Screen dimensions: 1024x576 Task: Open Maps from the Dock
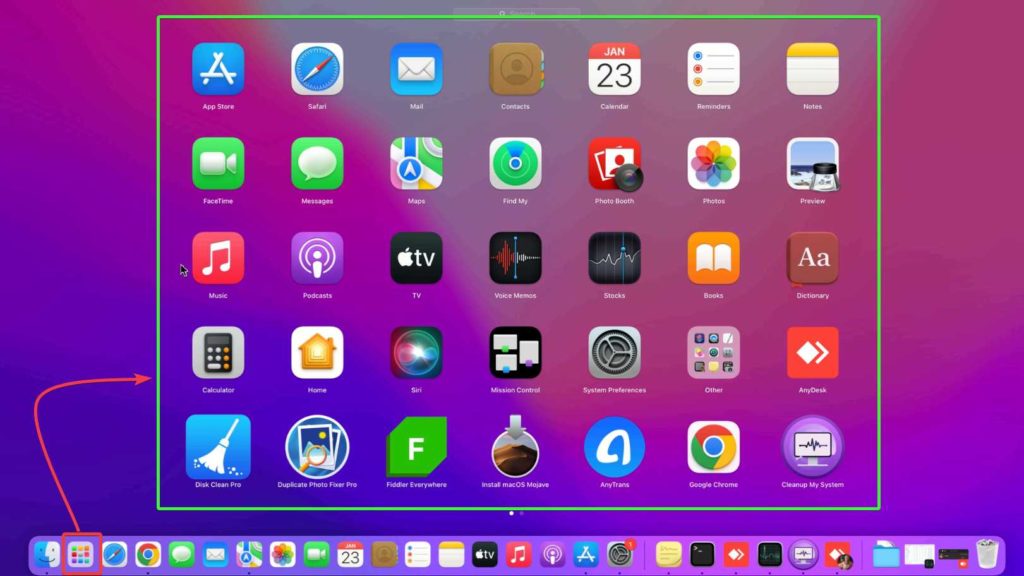(249, 555)
